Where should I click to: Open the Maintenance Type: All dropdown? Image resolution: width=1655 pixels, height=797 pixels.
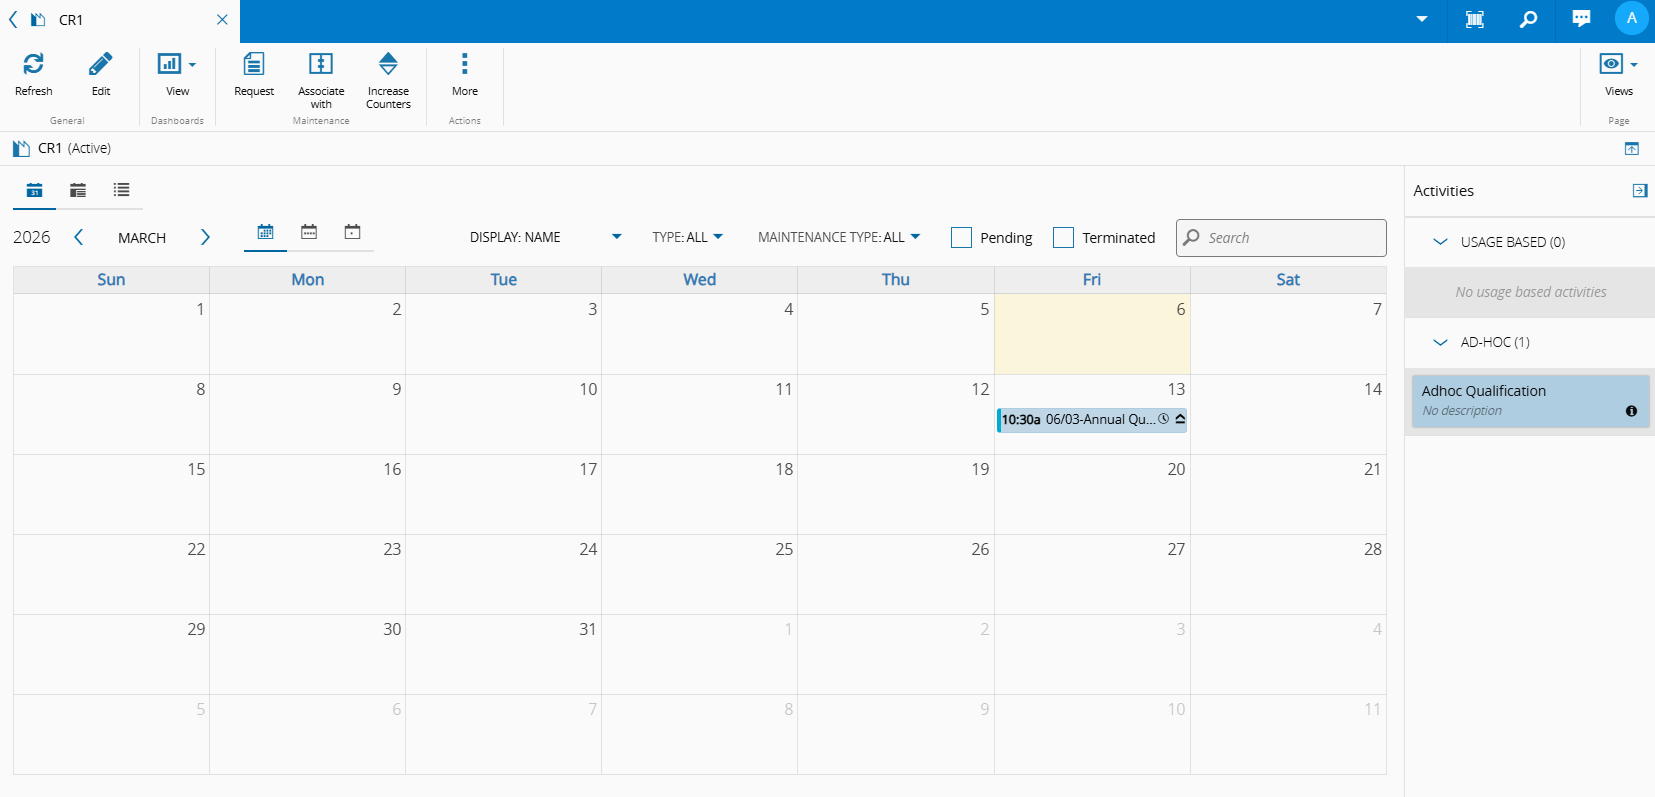click(x=838, y=238)
